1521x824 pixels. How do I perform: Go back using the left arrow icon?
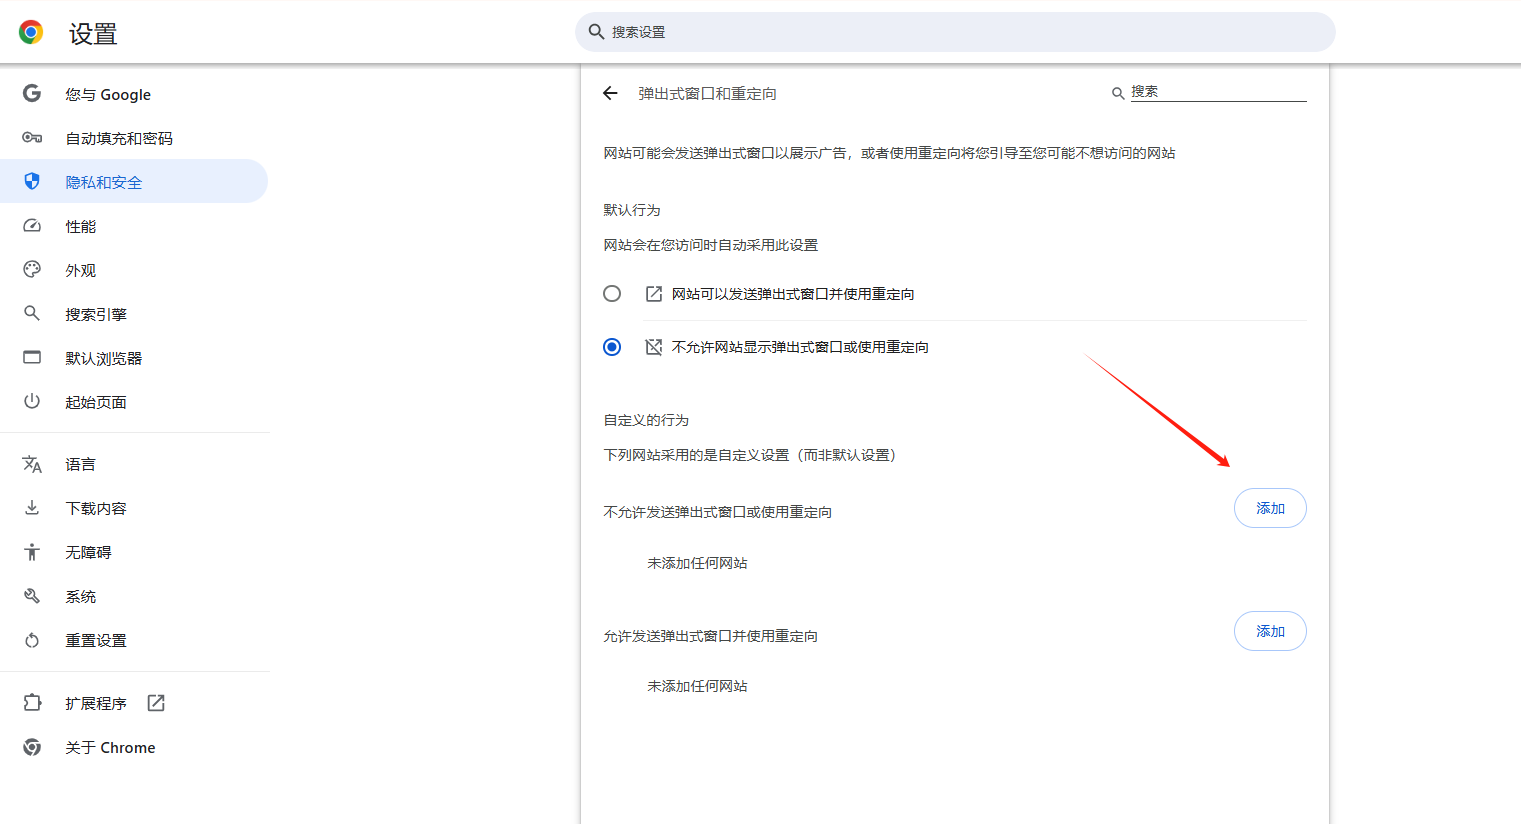[610, 93]
